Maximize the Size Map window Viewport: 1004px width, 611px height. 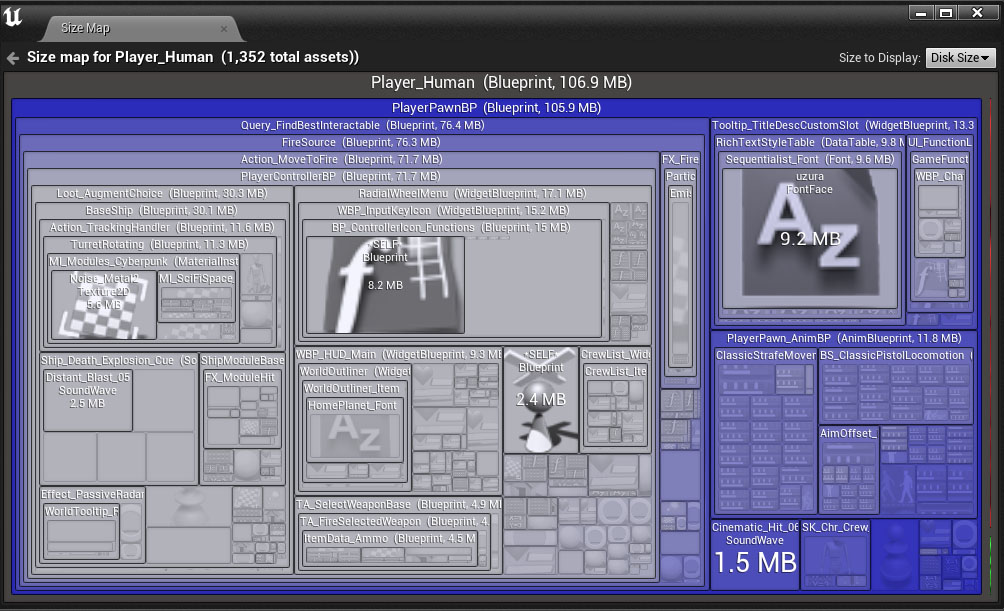946,13
